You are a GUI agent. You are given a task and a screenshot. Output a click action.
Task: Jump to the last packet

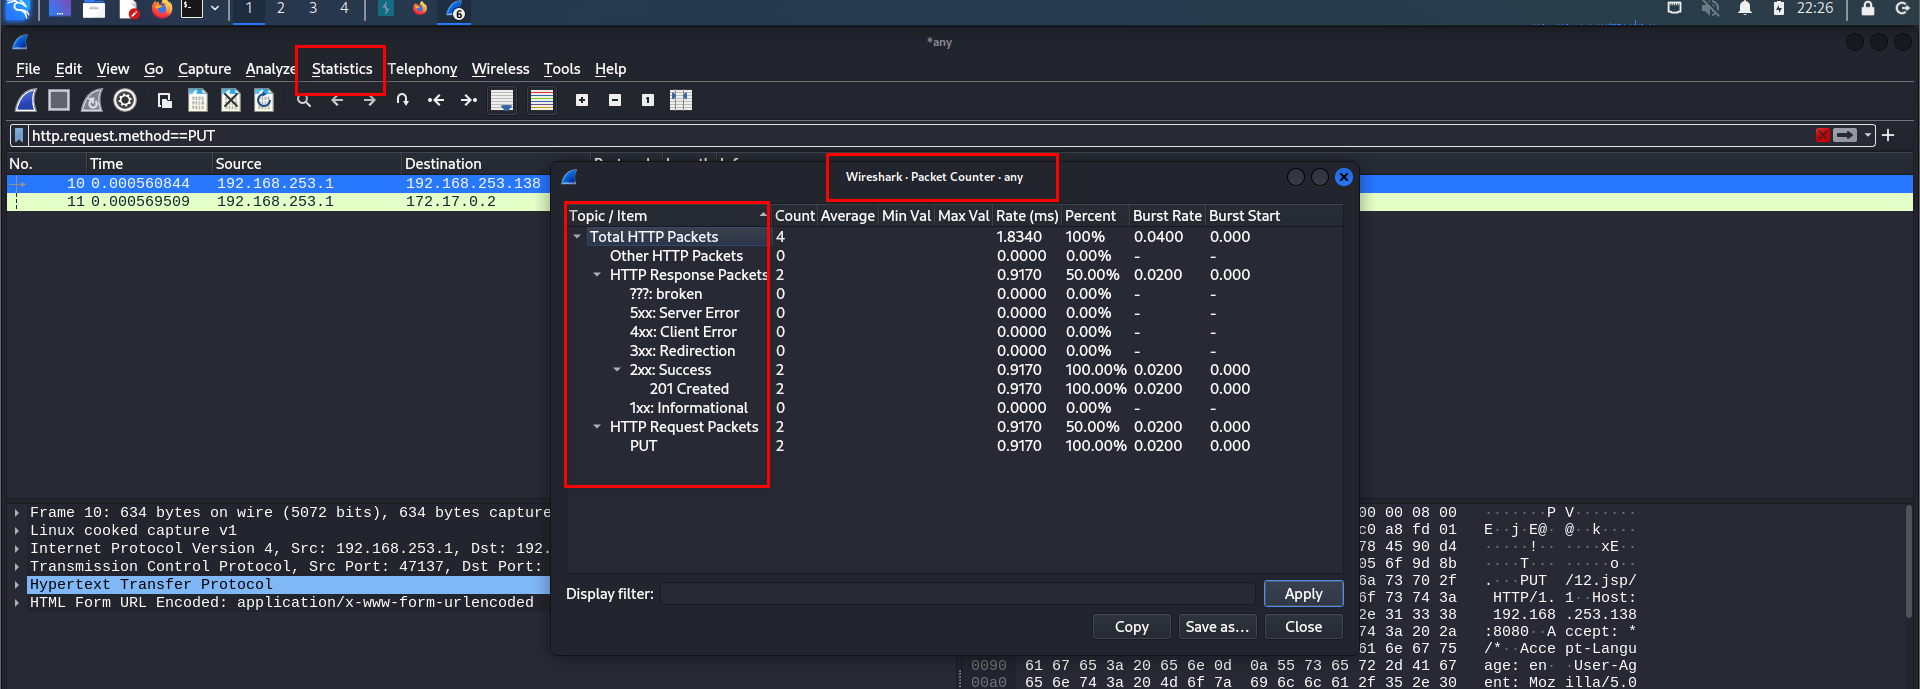pyautogui.click(x=469, y=100)
